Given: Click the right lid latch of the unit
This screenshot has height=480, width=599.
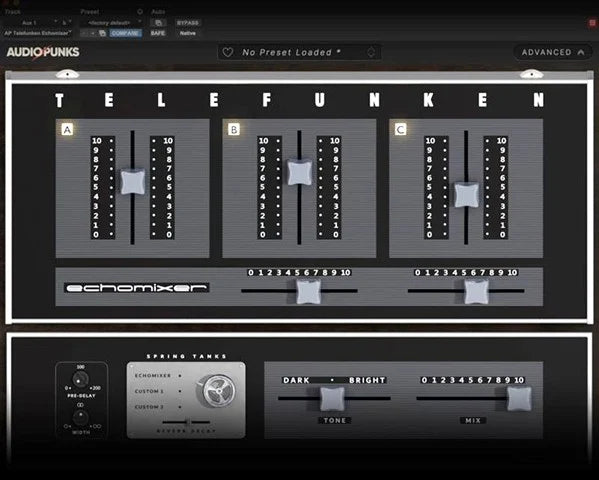Looking at the screenshot, I should click(531, 74).
